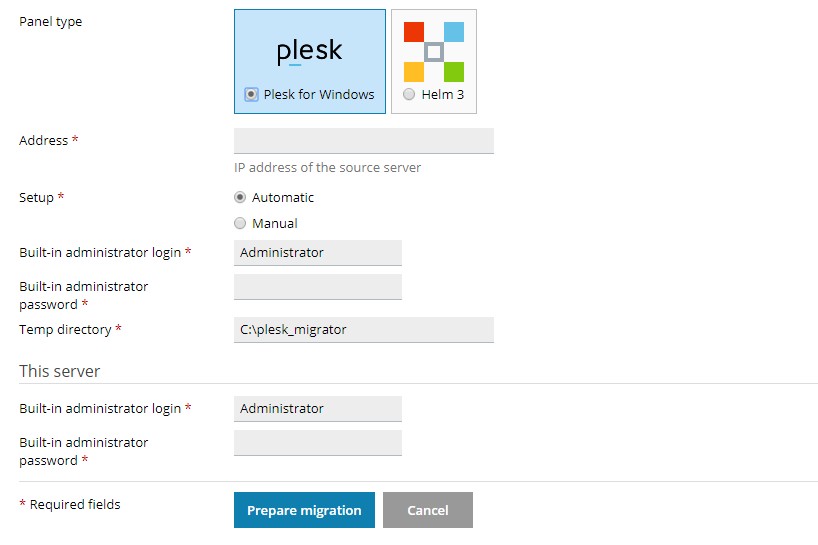Focus the source server Address field
The height and width of the screenshot is (545, 818).
[x=364, y=141]
